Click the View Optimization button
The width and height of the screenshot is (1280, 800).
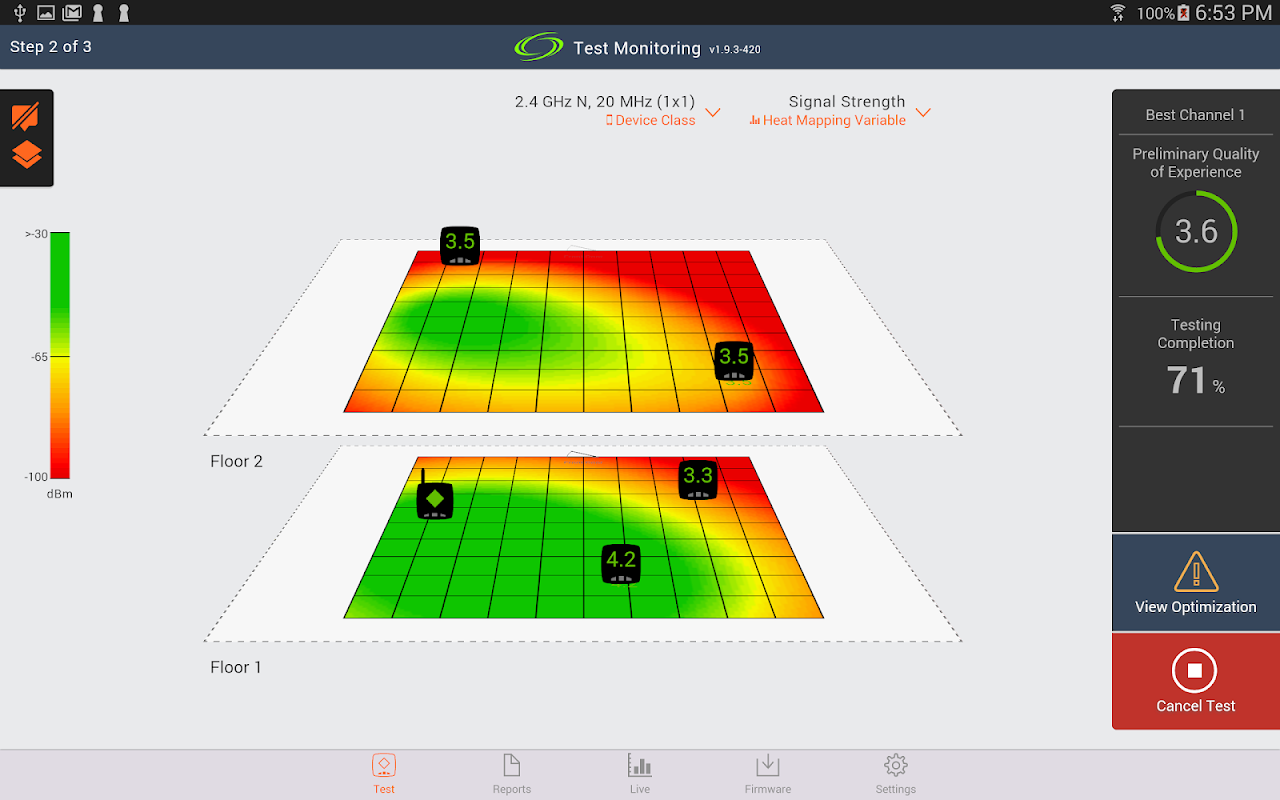1196,583
